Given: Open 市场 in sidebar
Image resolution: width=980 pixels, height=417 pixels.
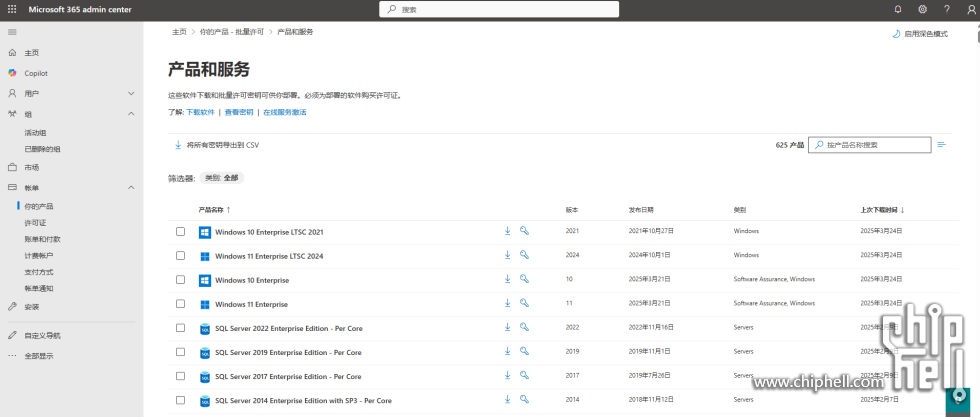Looking at the screenshot, I should tap(32, 168).
